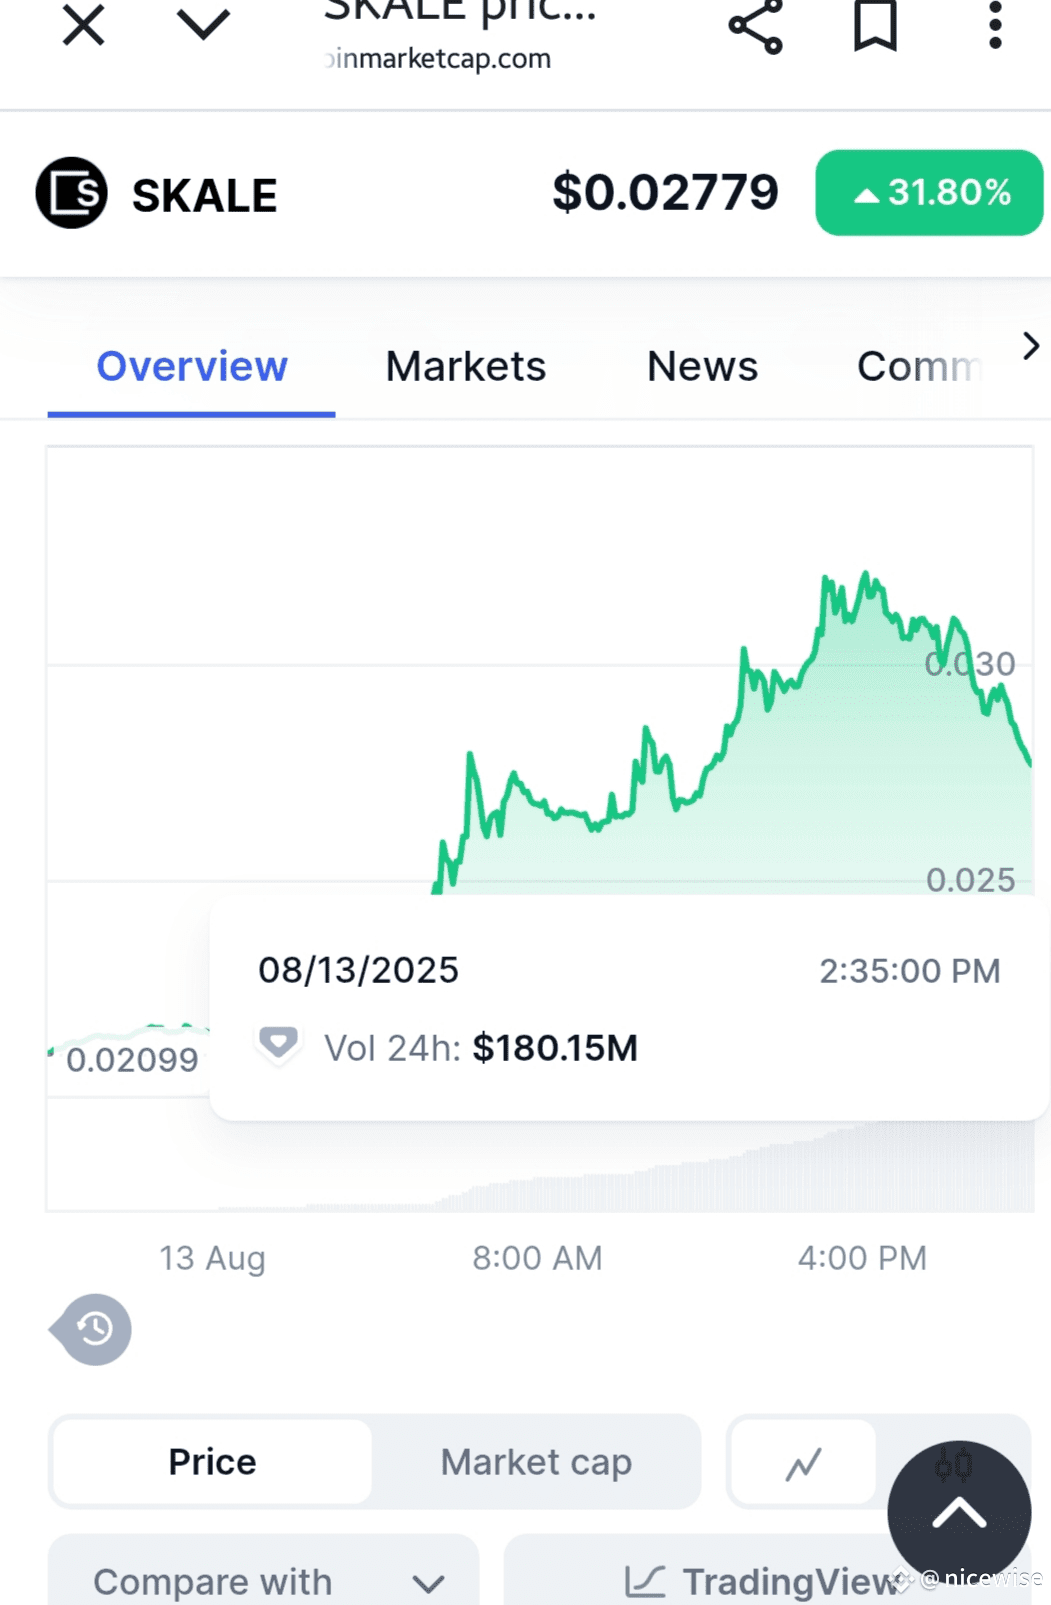Open the Compare with dropdown
The height and width of the screenshot is (1605, 1051).
click(263, 1581)
